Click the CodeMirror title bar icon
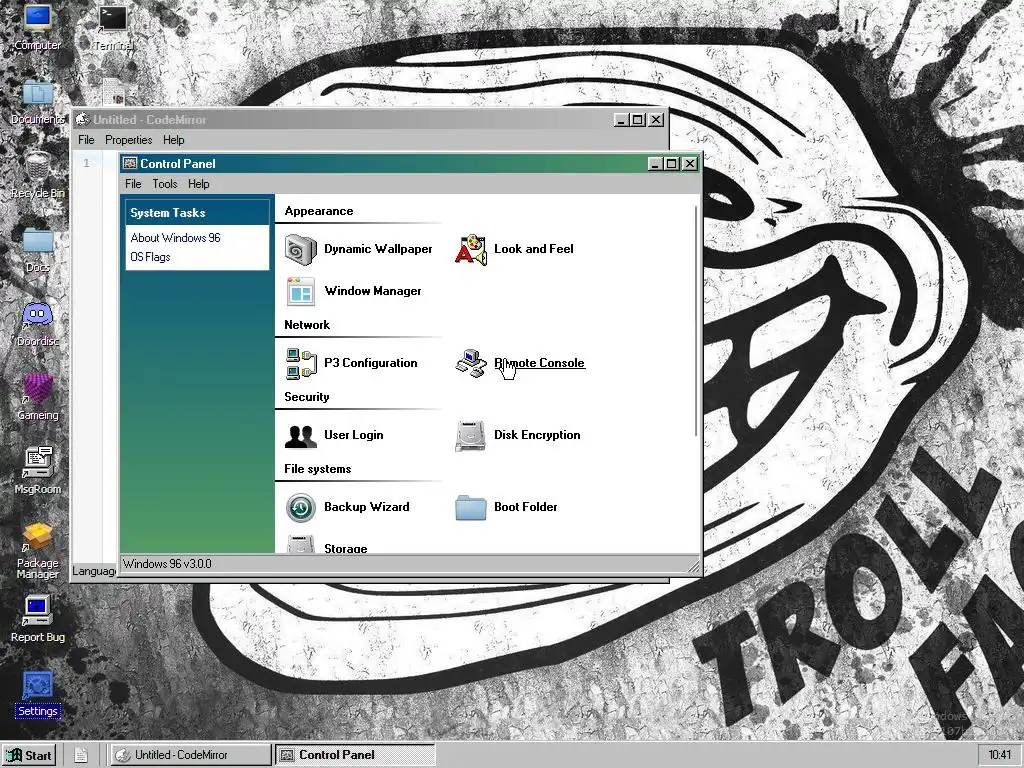This screenshot has height=768, width=1024. [82, 120]
